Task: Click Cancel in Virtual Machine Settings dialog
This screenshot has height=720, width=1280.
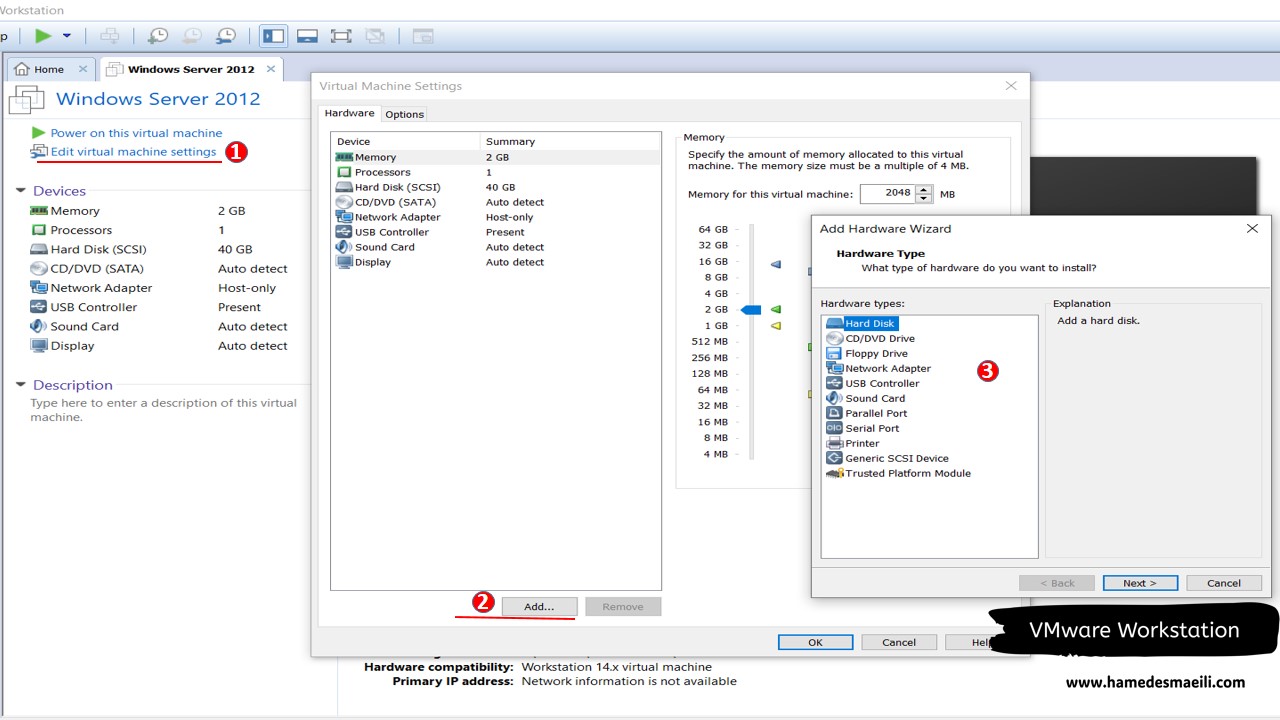Action: (899, 642)
